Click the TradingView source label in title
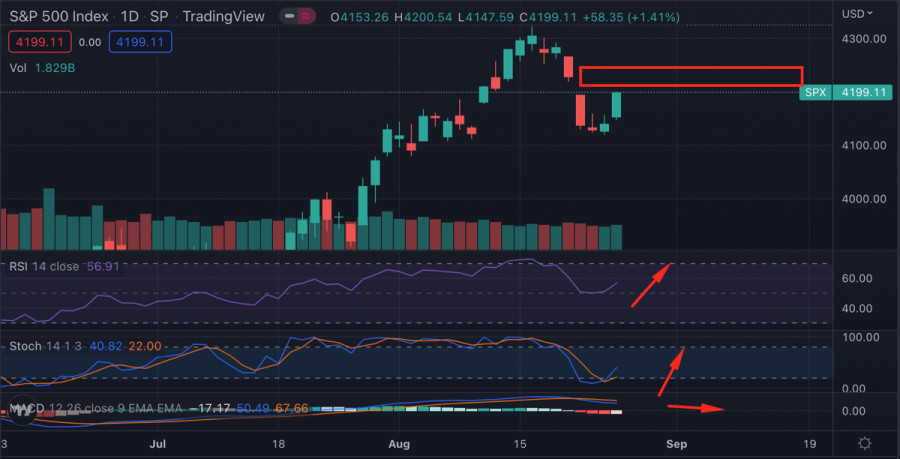900x459 pixels. 224,17
